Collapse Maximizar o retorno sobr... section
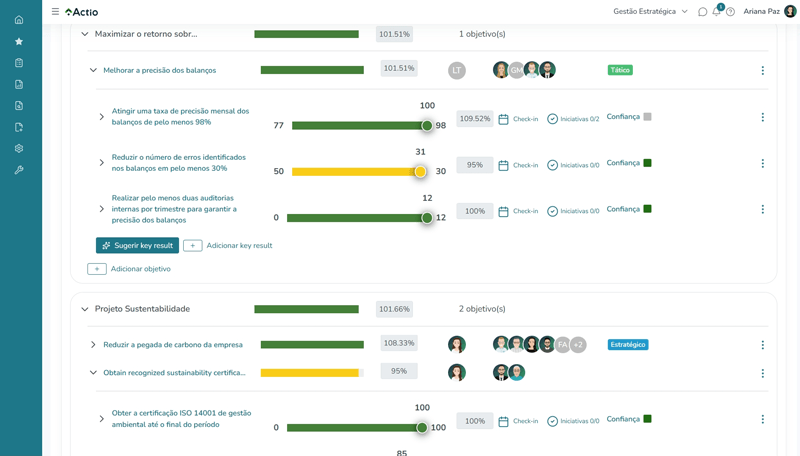The image size is (800, 456). click(85, 34)
